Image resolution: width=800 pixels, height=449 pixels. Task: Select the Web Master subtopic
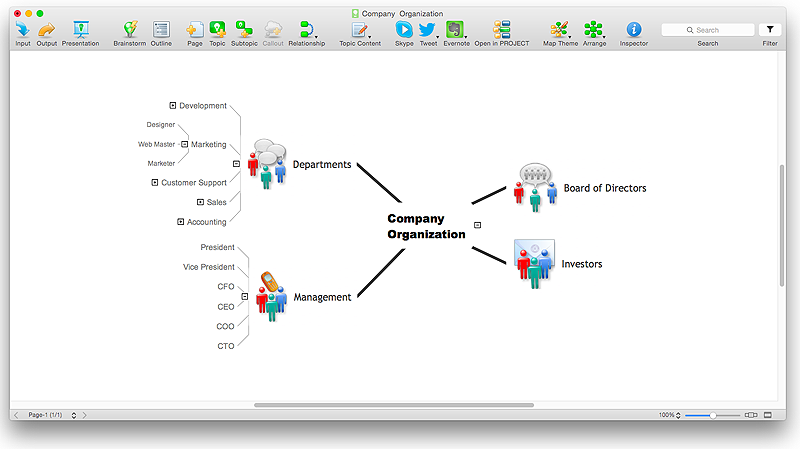tap(156, 144)
